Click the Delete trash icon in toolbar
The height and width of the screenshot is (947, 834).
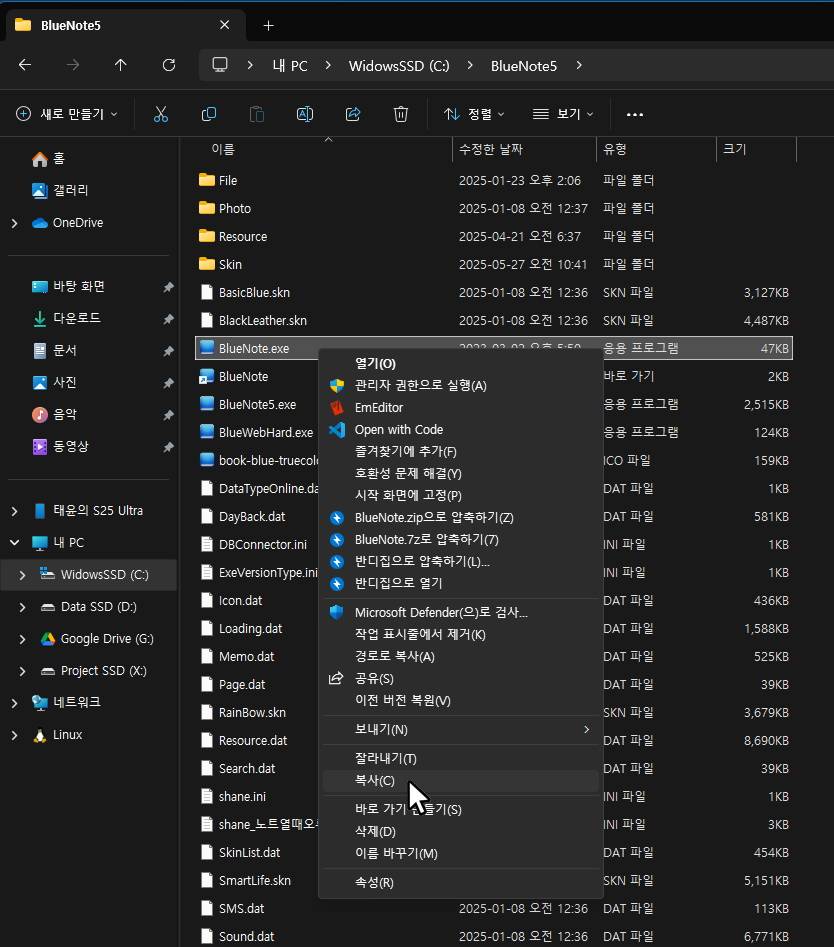(401, 114)
